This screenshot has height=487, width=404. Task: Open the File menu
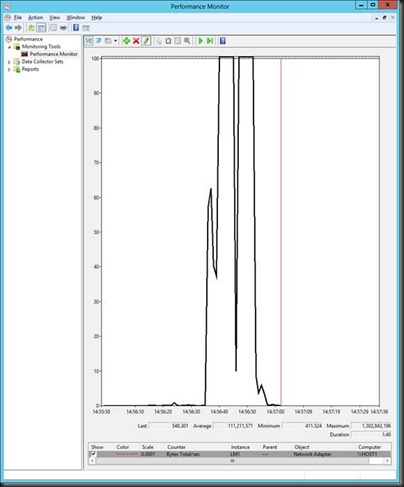(x=18, y=17)
